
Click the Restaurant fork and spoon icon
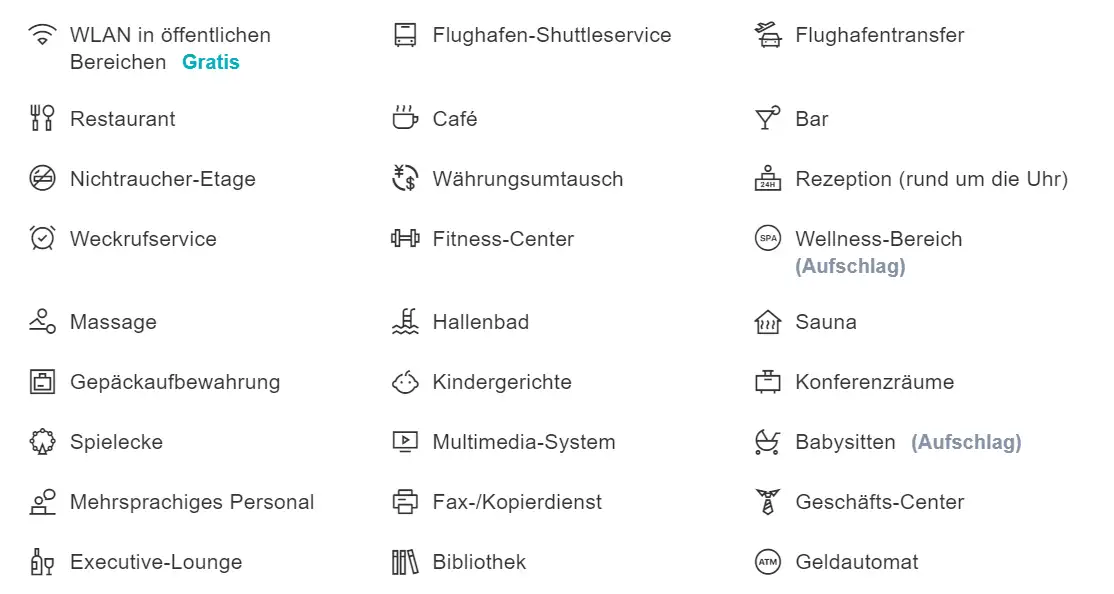point(42,119)
